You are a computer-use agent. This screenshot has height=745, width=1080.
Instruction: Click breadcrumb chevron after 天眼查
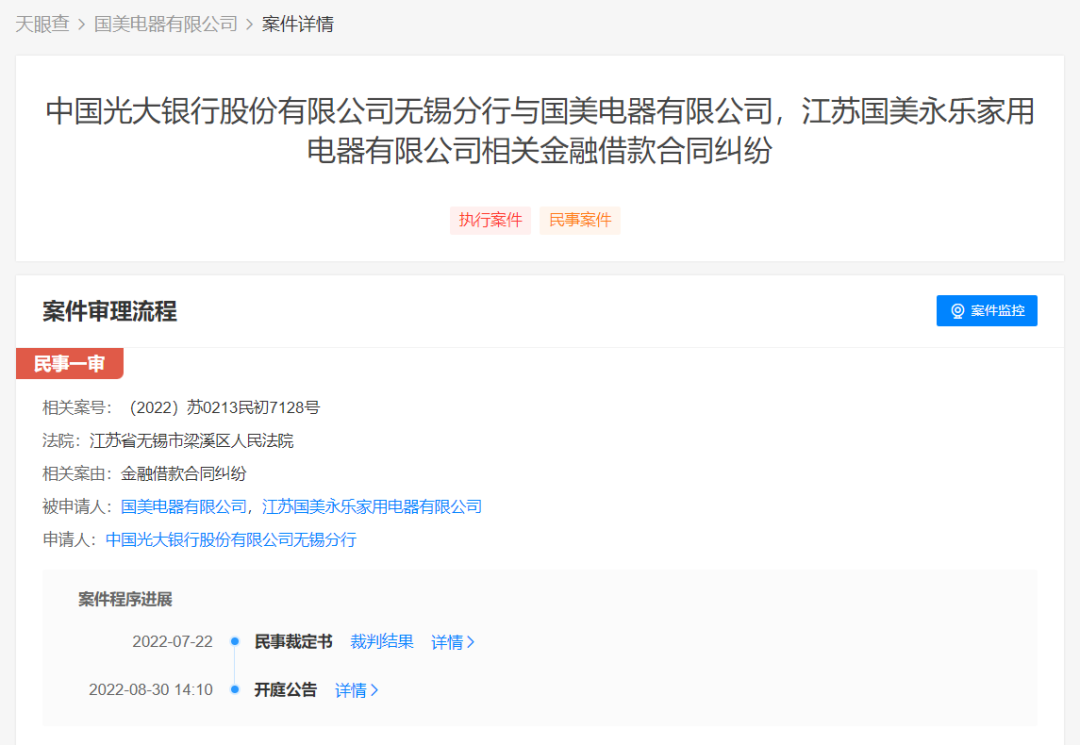point(81,25)
